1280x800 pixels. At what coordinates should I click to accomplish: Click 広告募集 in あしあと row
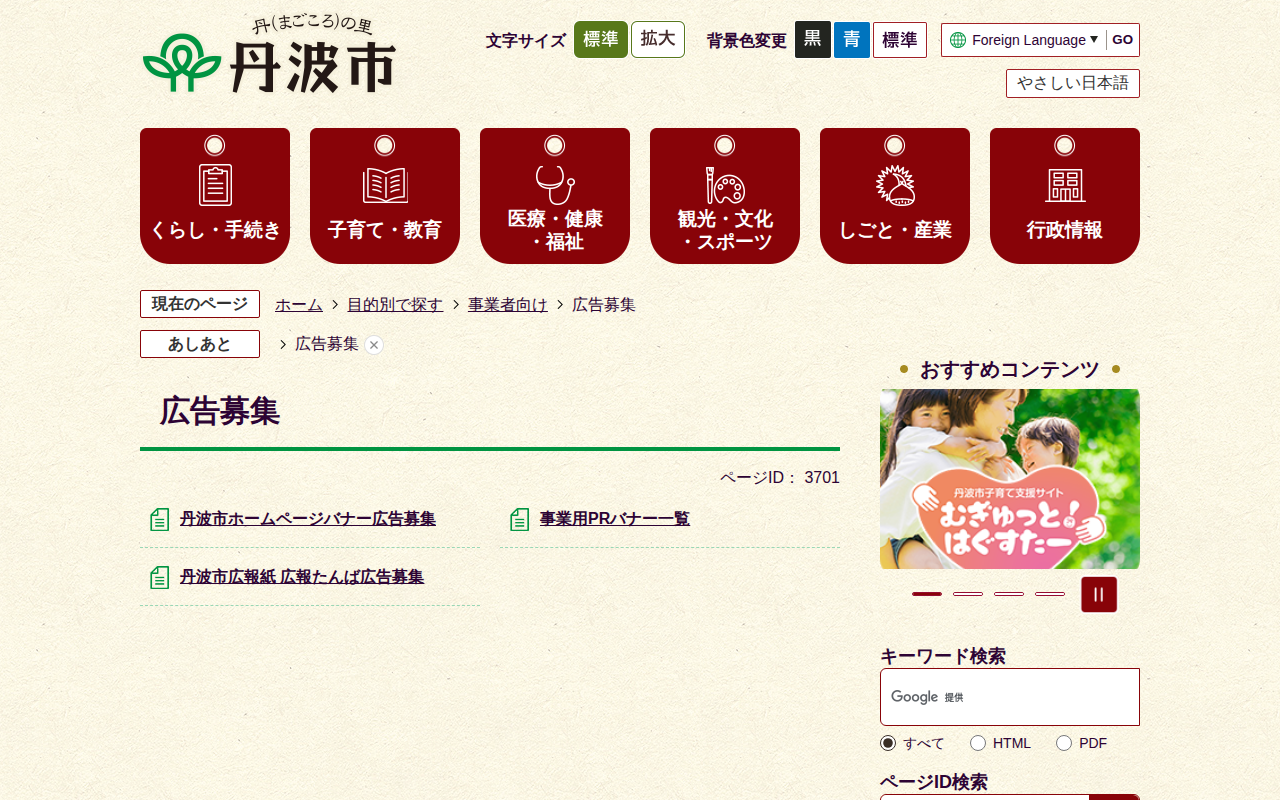click(x=327, y=344)
